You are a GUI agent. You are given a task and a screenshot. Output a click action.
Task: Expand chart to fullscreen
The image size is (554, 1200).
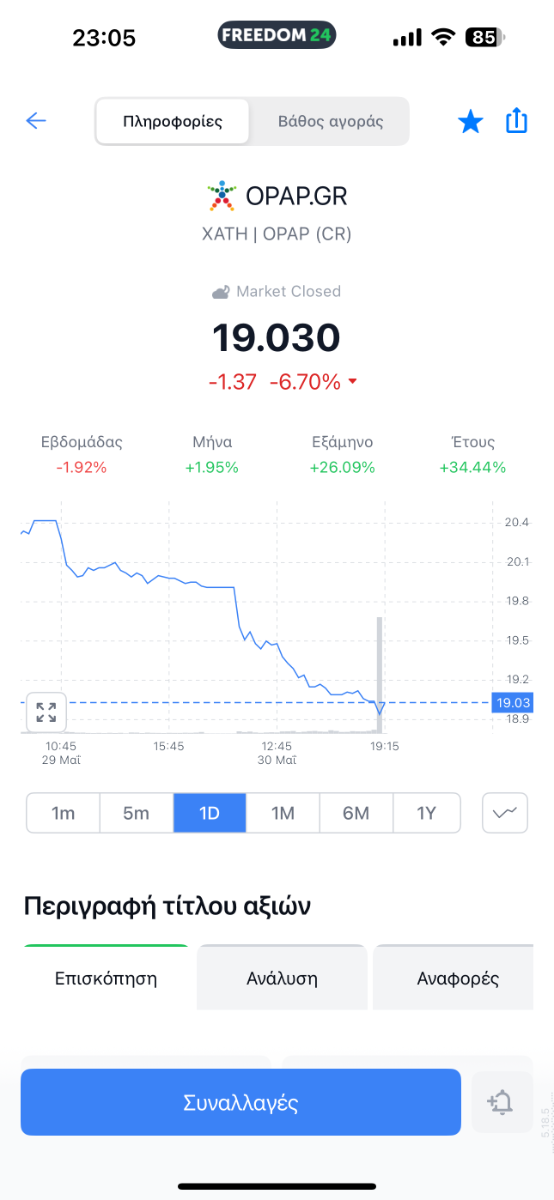pyautogui.click(x=46, y=712)
